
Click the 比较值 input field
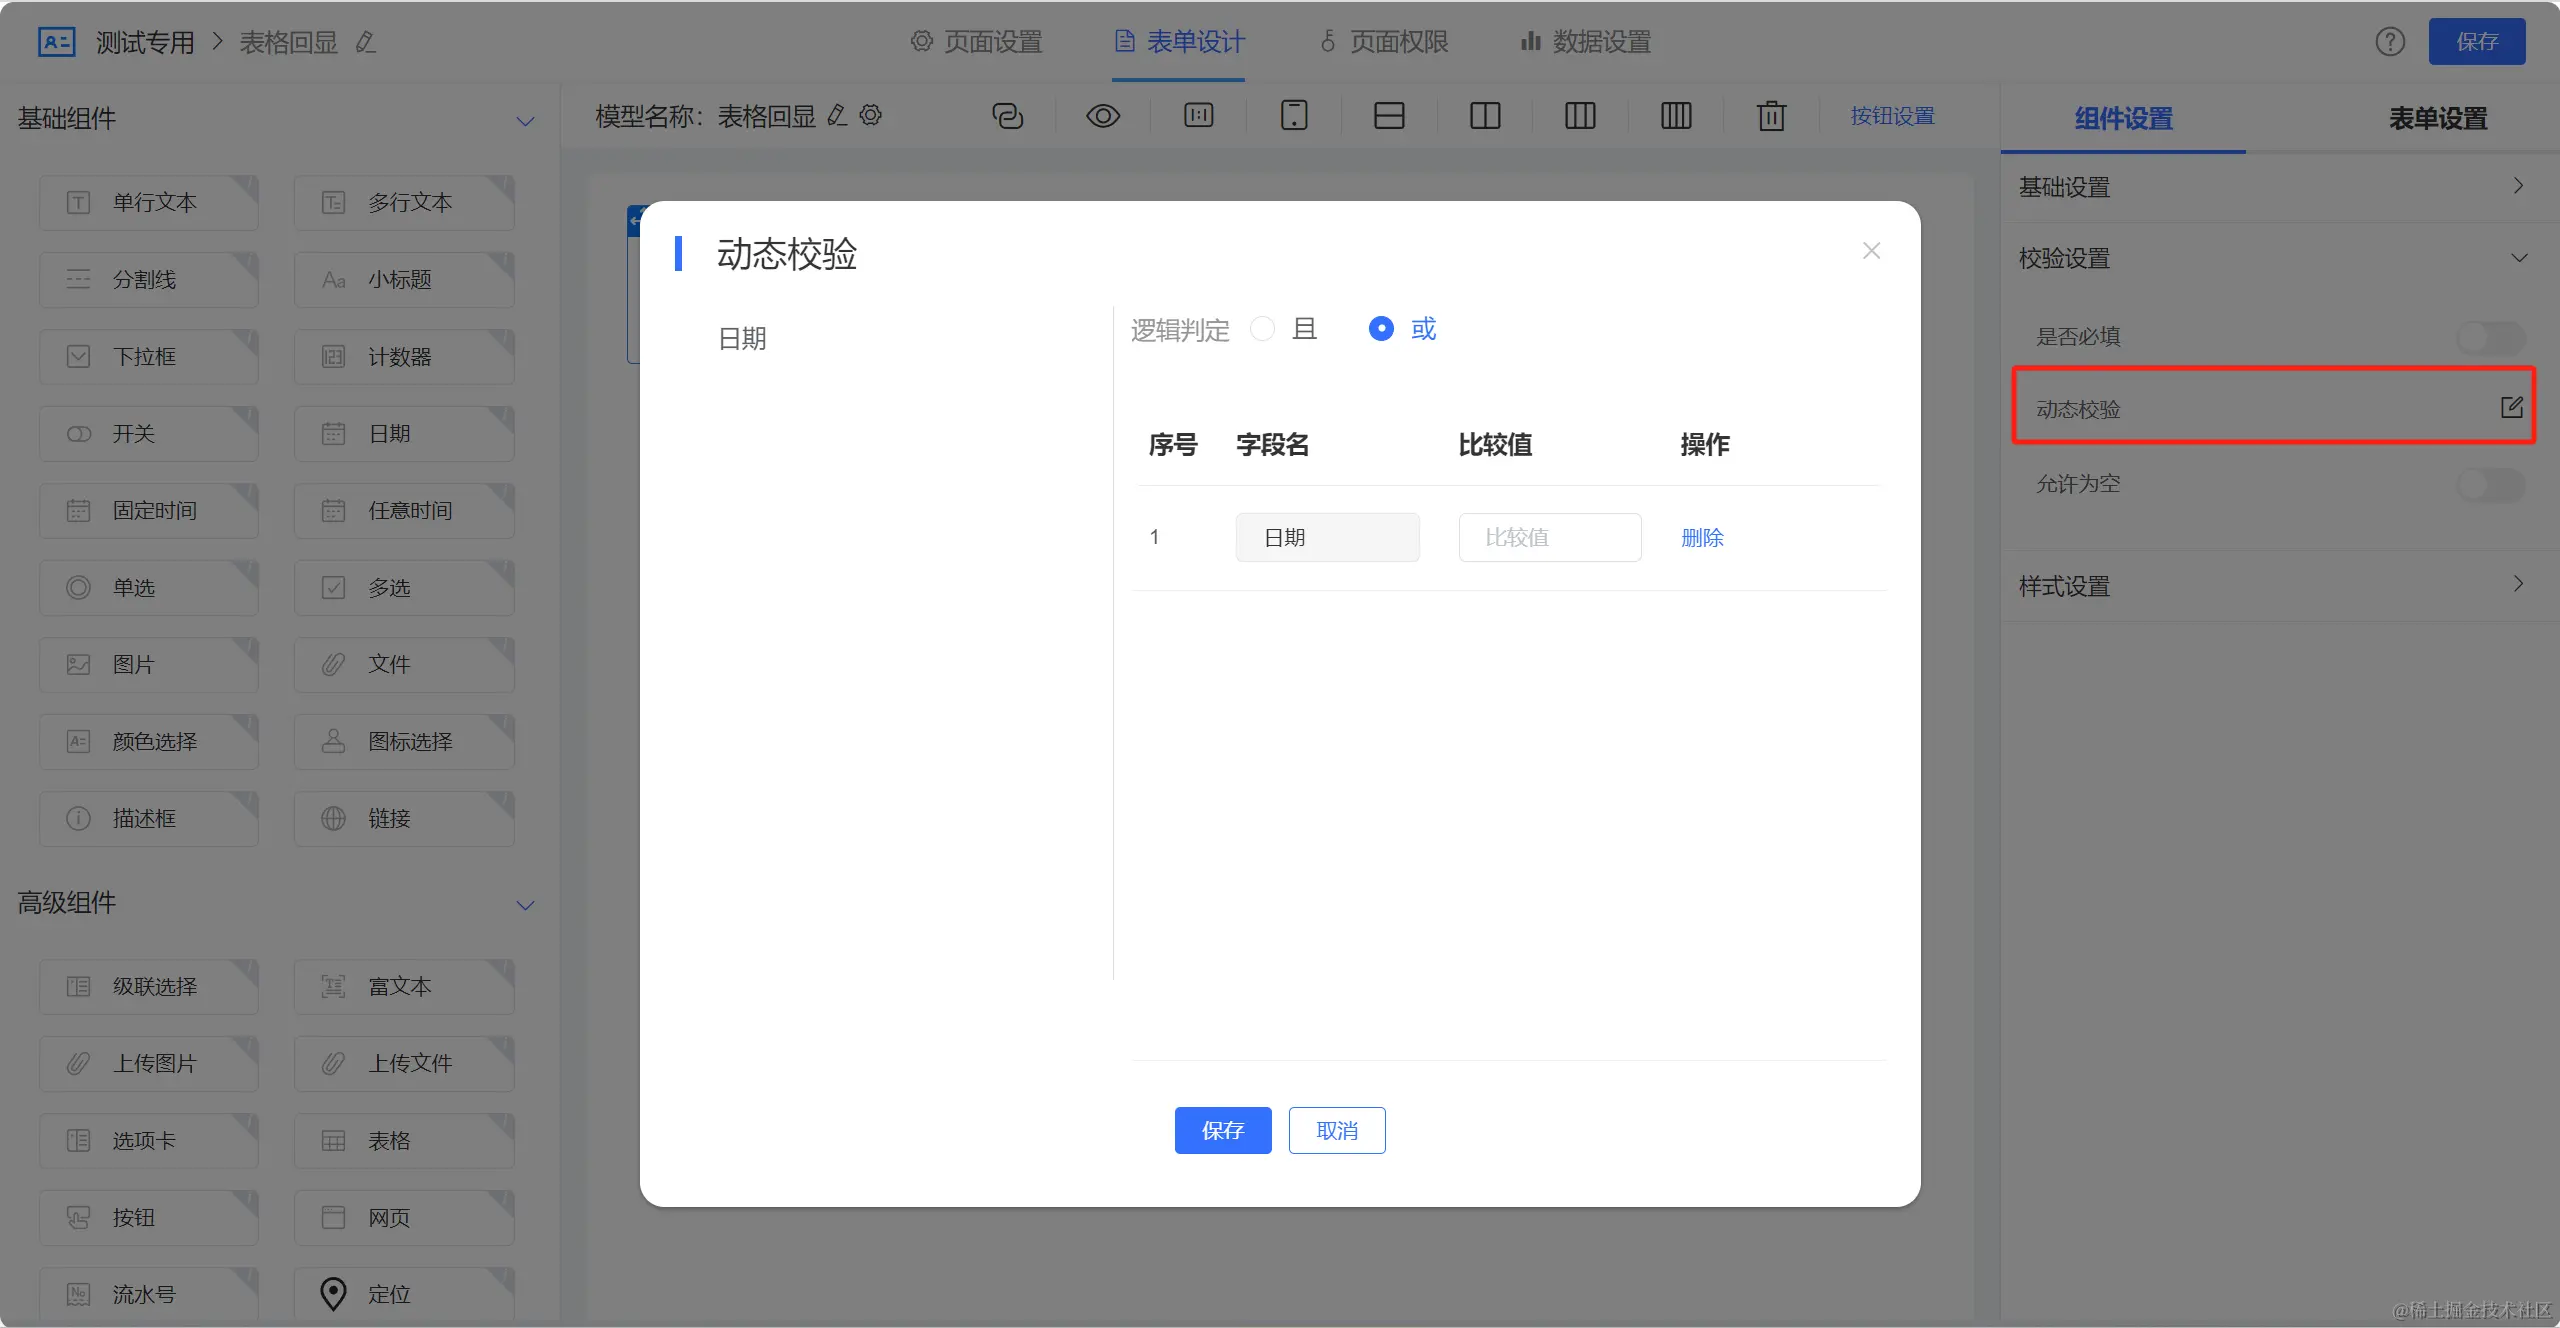pos(1549,538)
